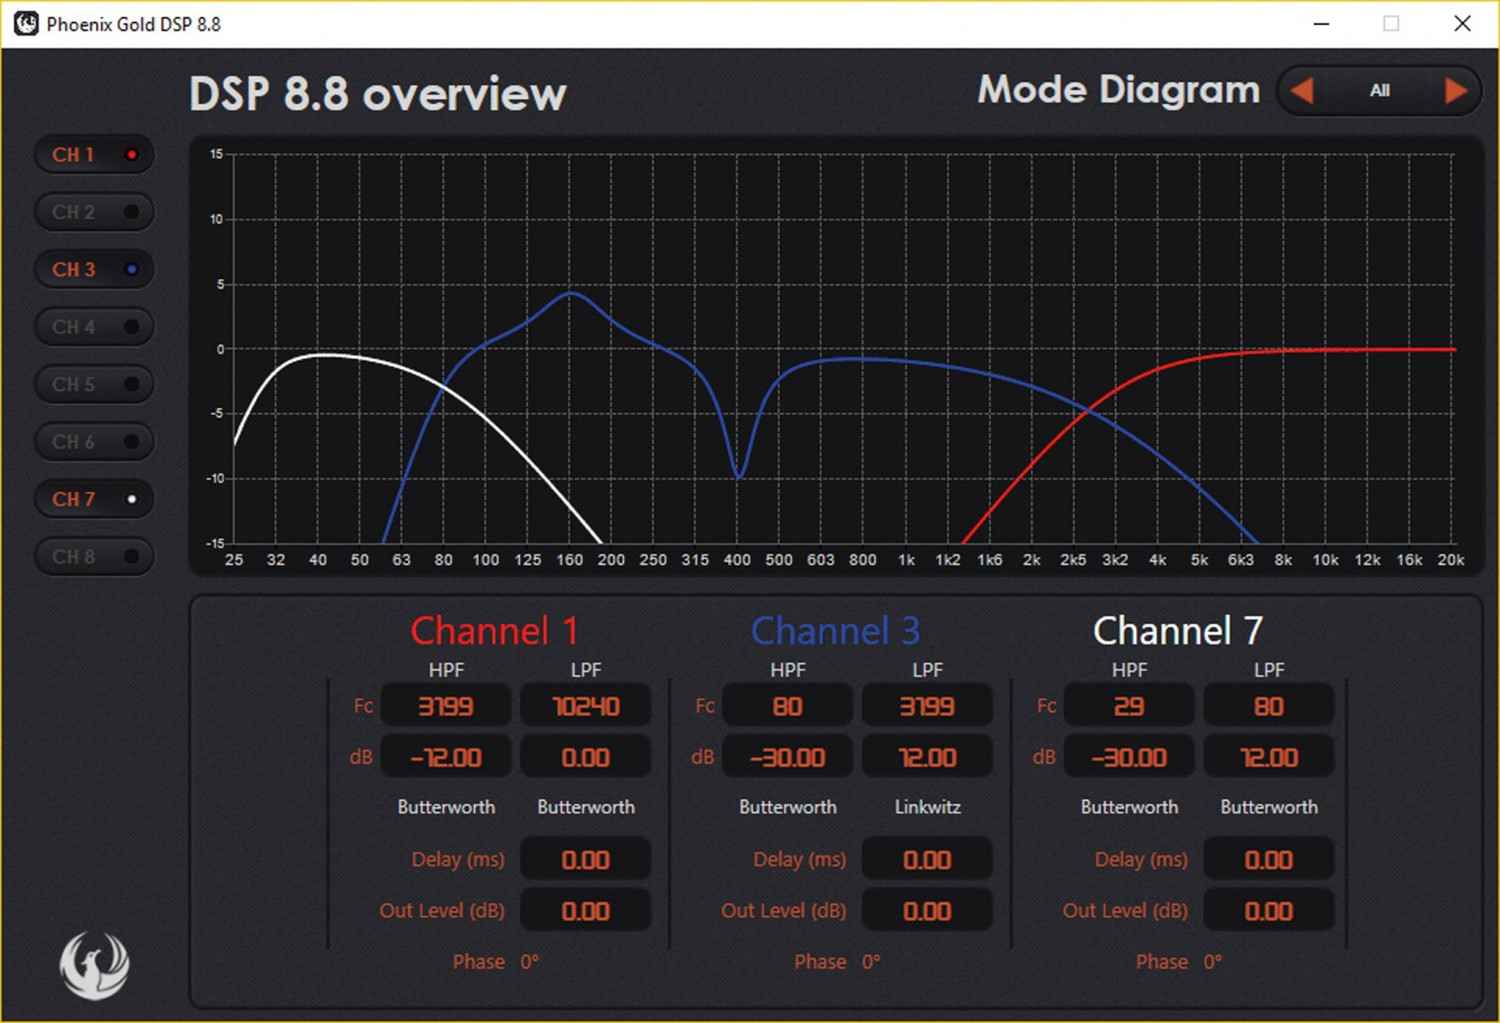The height and width of the screenshot is (1023, 1500).
Task: Click Channel 7 LPF Butterworth filter type
Action: click(1269, 807)
